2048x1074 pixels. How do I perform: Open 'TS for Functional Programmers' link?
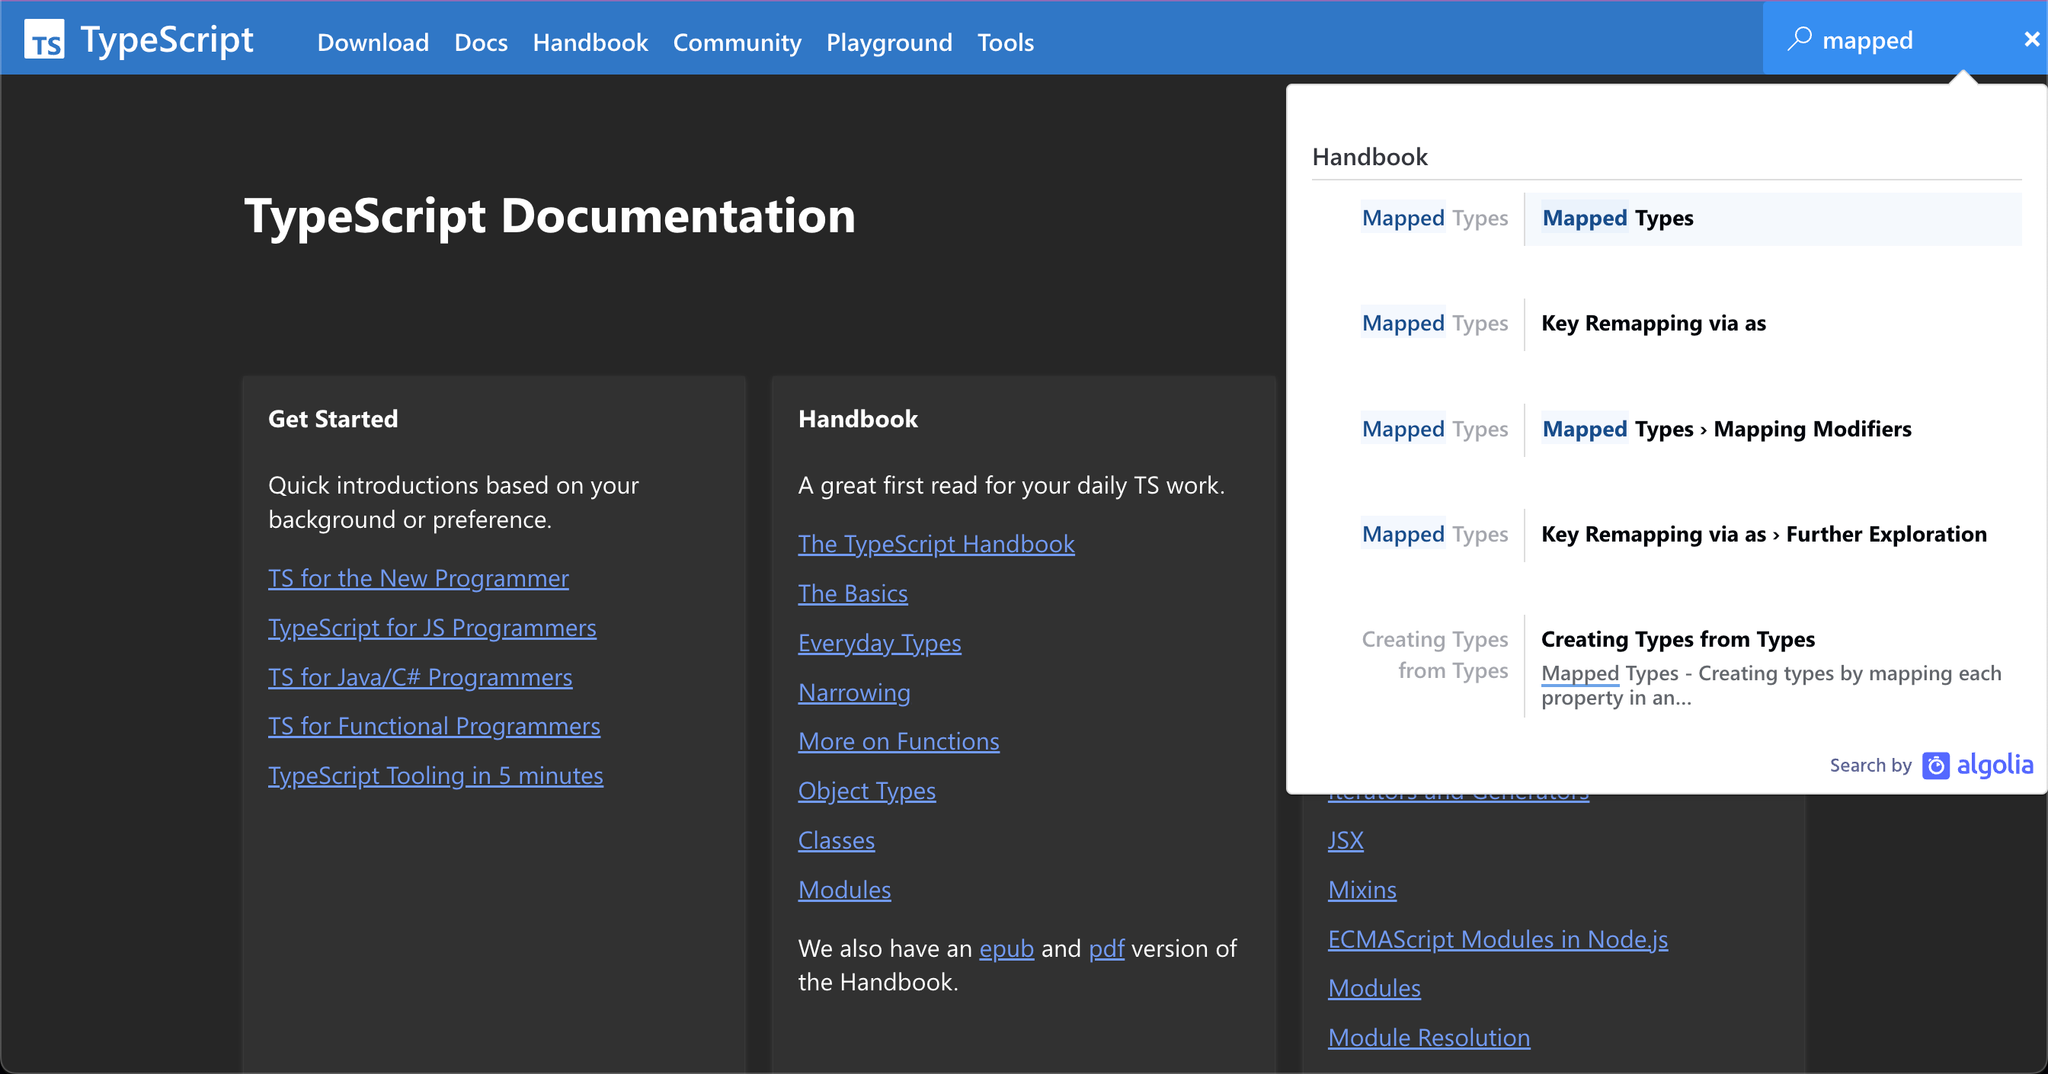click(x=434, y=726)
